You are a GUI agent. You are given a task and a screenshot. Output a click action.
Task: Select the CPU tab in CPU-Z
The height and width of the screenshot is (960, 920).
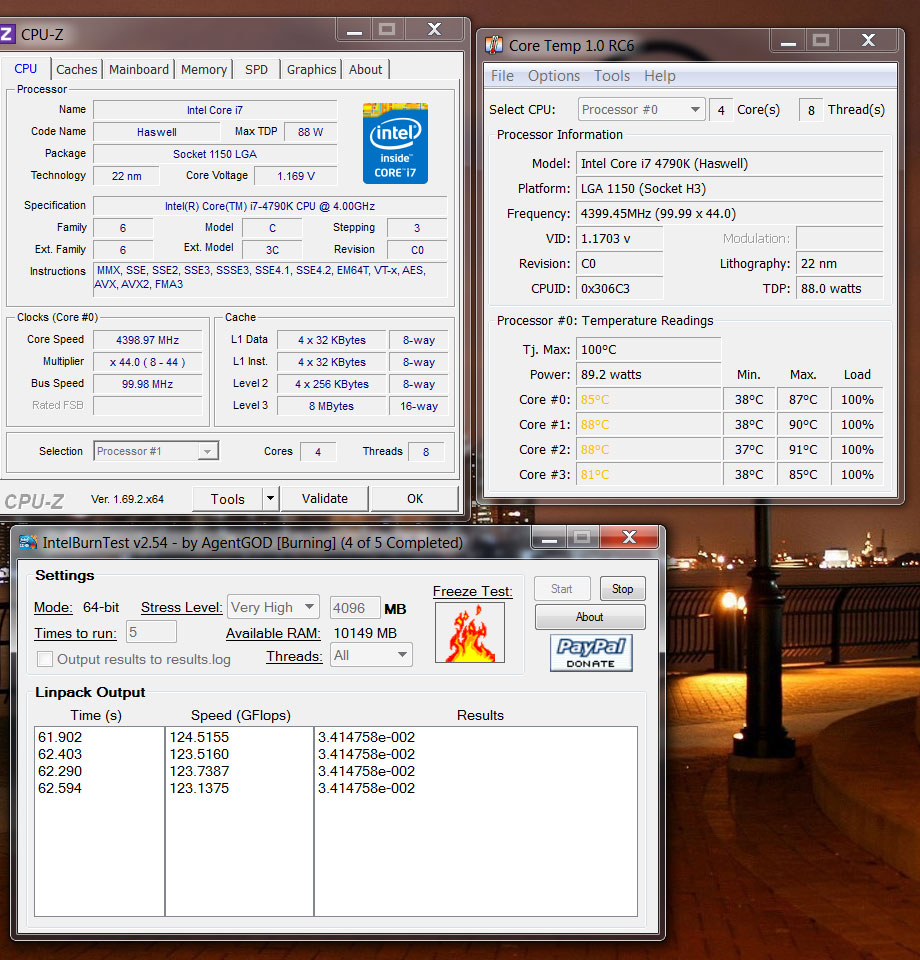tap(26, 69)
